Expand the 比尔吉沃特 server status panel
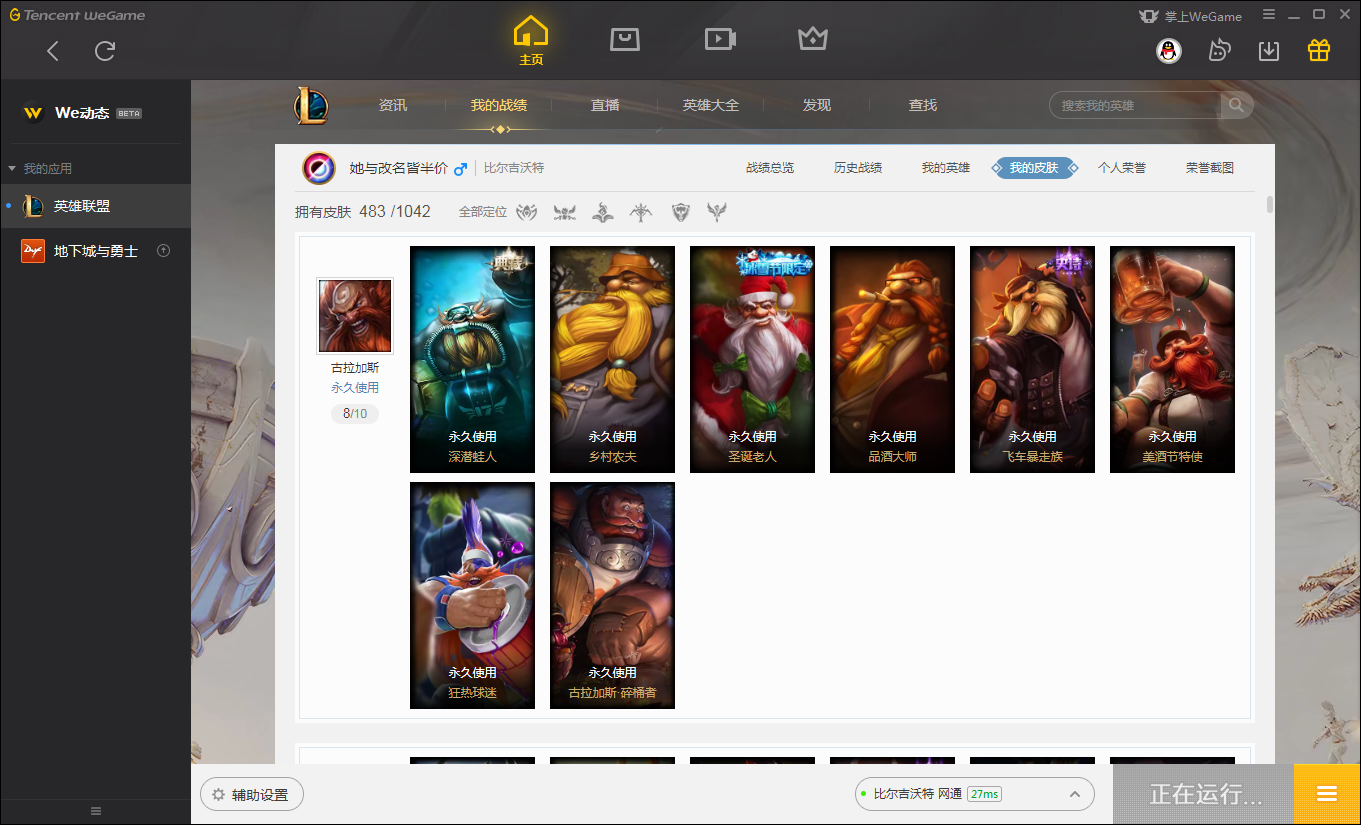Image resolution: width=1361 pixels, height=825 pixels. (1075, 794)
